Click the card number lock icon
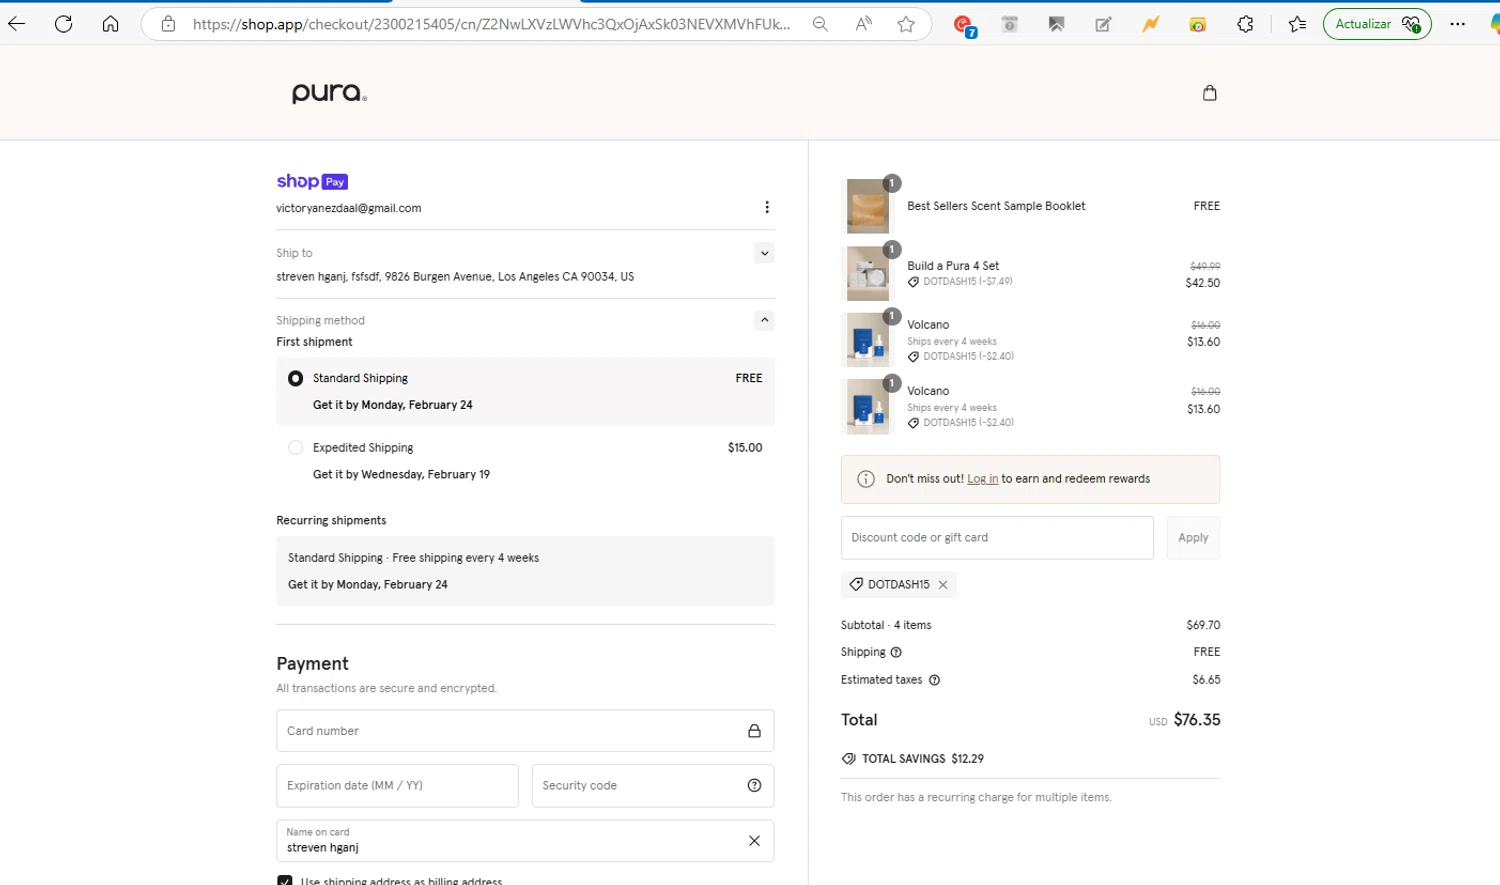 pos(754,731)
